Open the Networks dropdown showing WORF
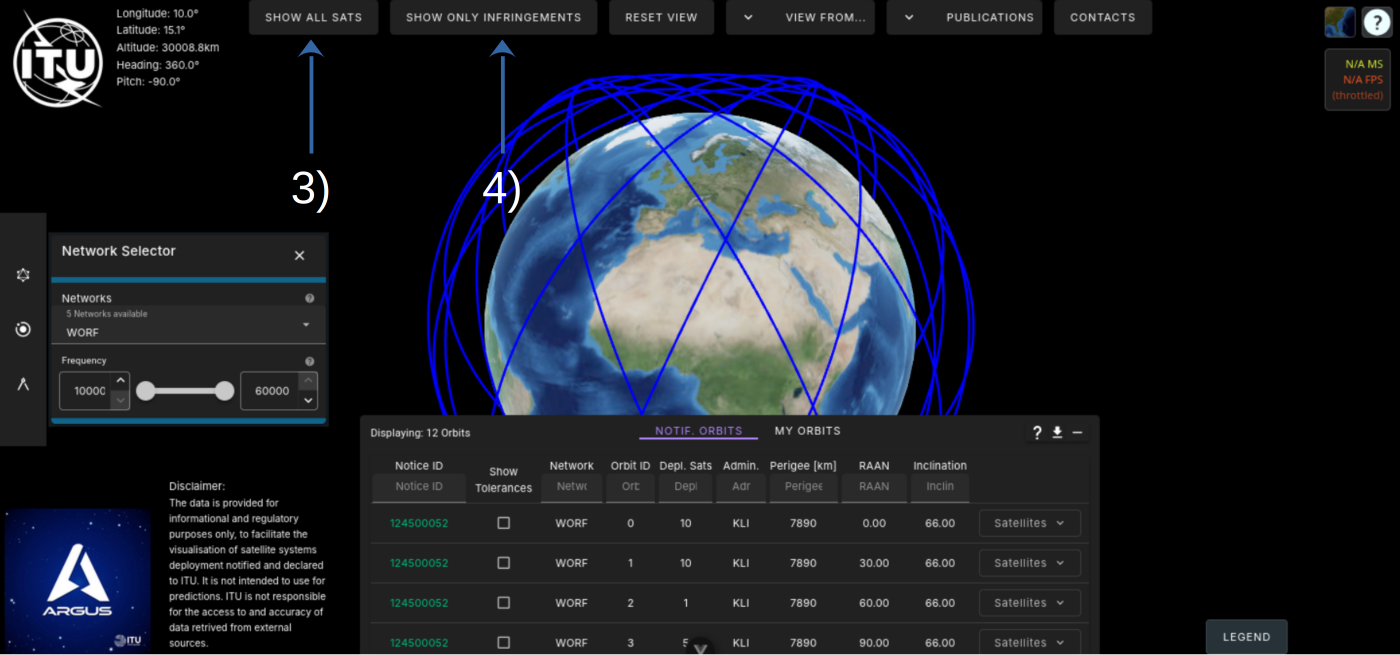 click(x=188, y=326)
